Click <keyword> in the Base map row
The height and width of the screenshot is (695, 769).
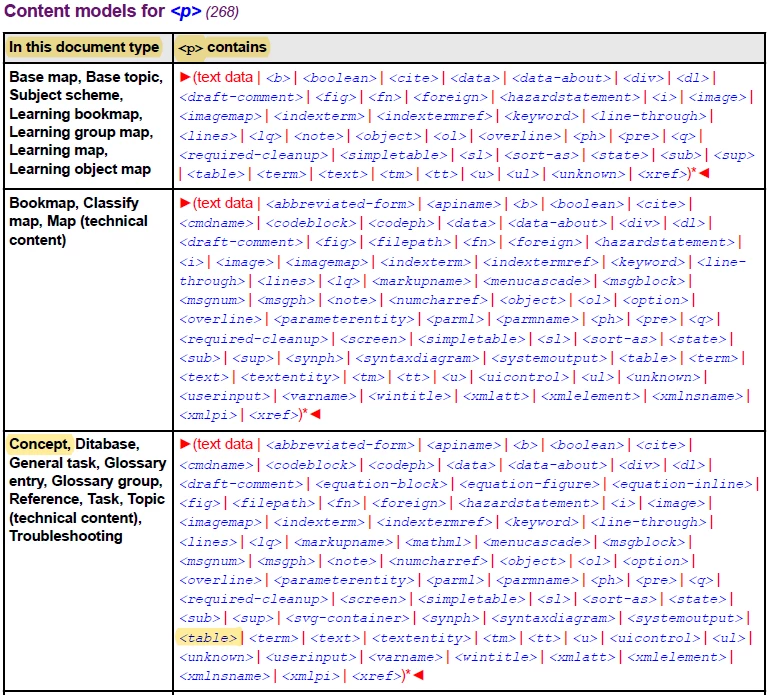541,116
